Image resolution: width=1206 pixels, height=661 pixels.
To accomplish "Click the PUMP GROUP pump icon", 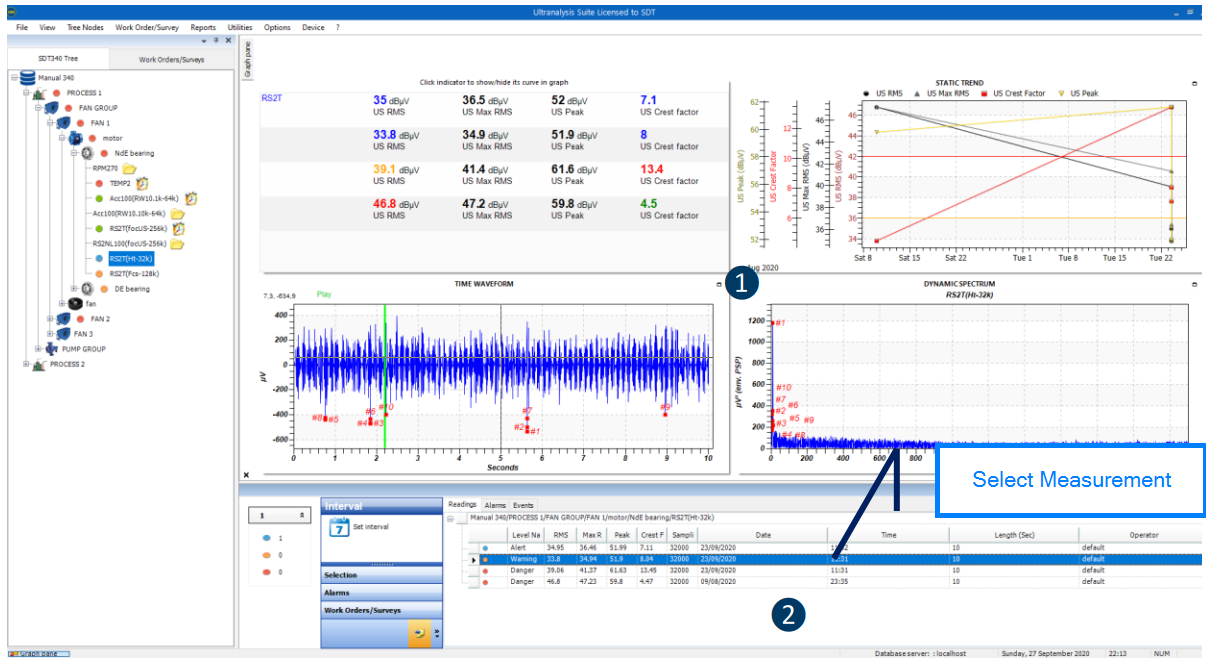I will (51, 349).
